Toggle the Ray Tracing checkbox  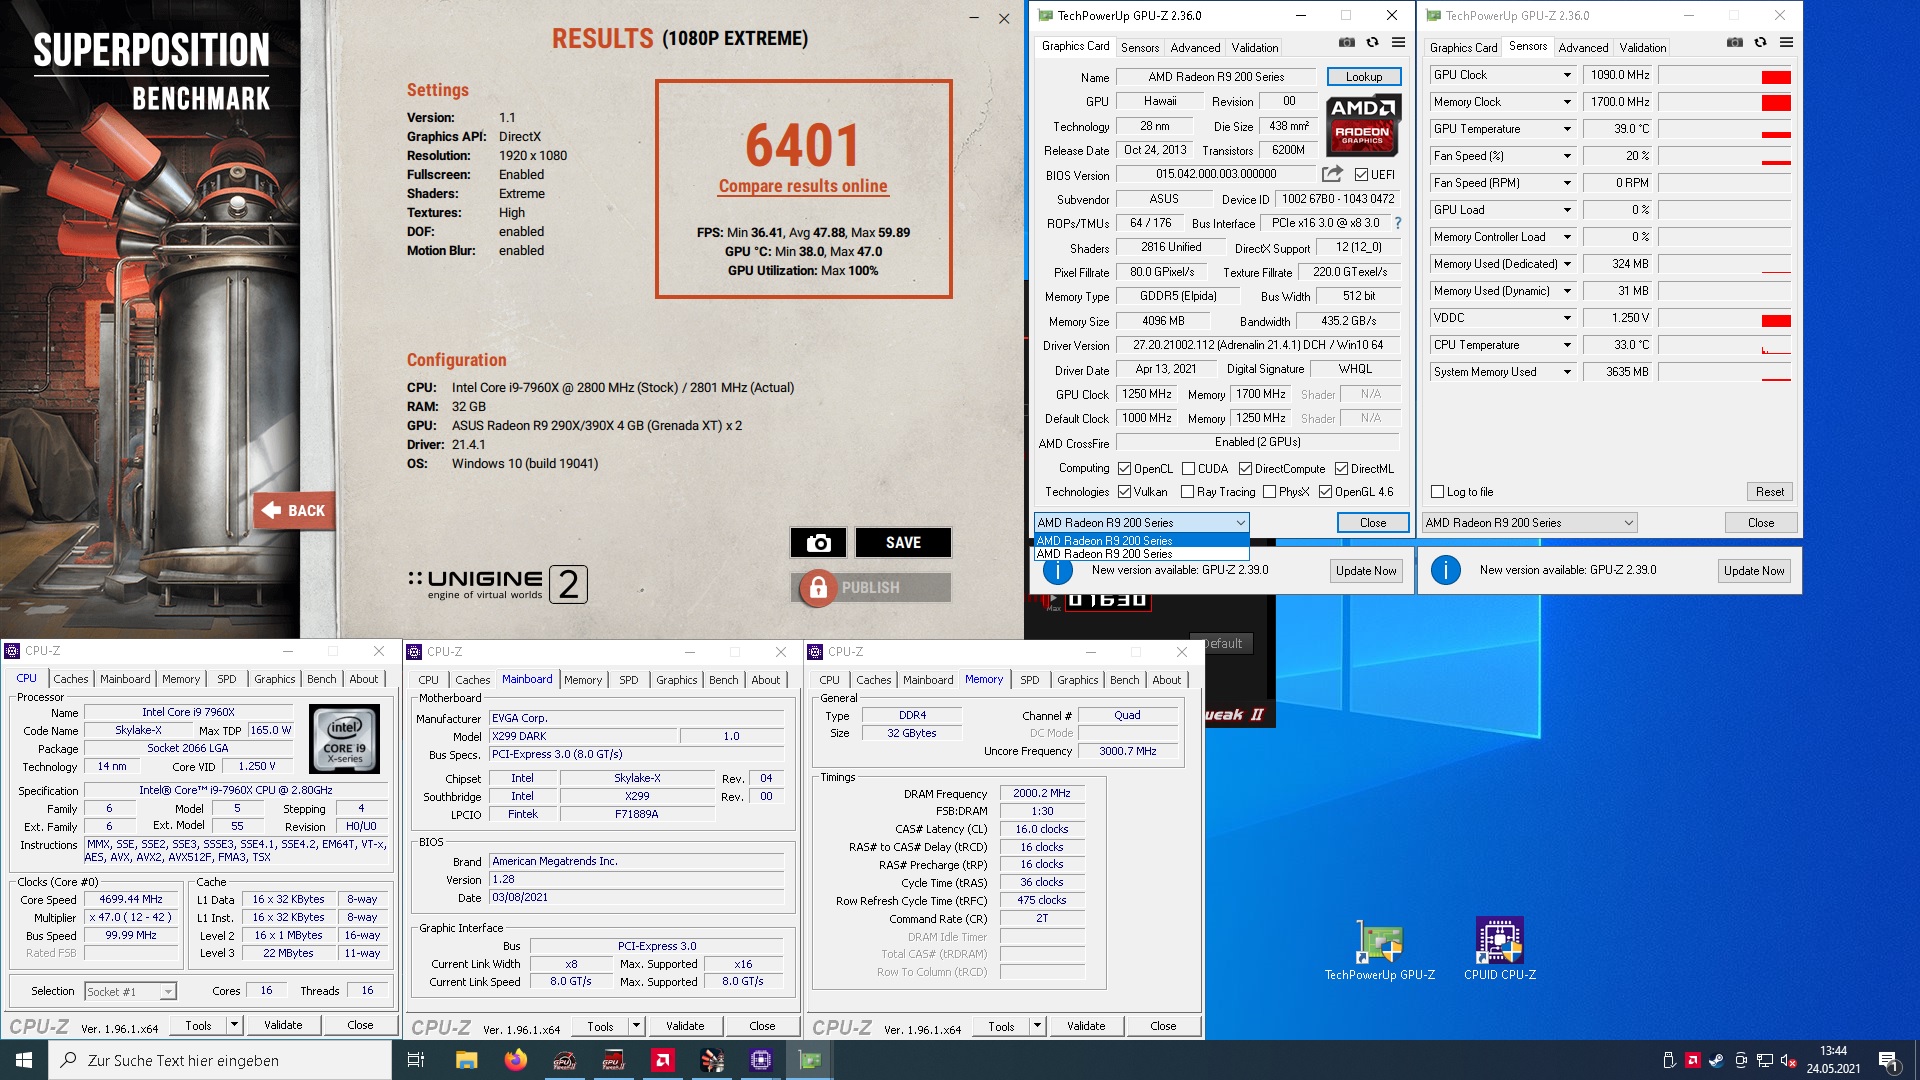pos(1187,492)
